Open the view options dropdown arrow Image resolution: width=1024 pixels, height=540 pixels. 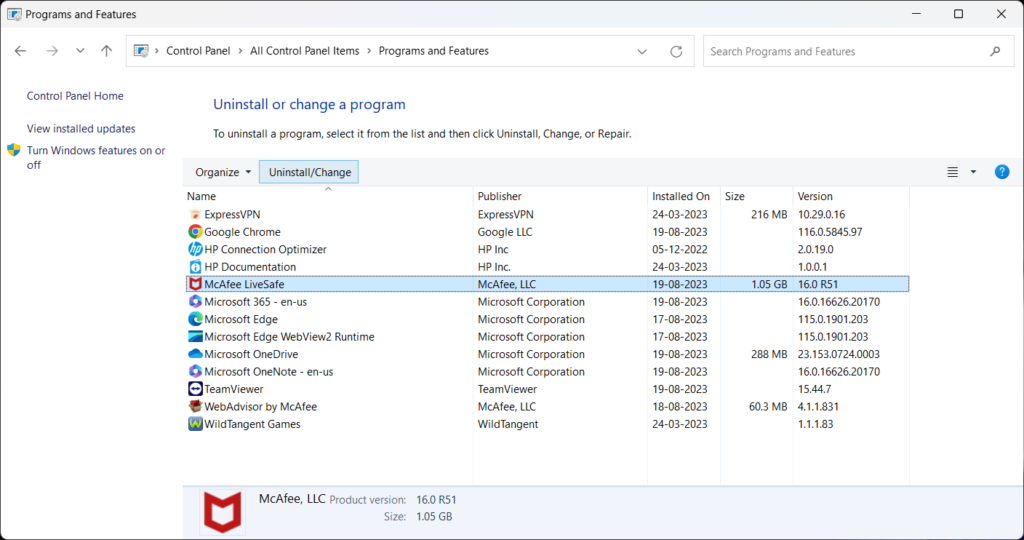973,172
